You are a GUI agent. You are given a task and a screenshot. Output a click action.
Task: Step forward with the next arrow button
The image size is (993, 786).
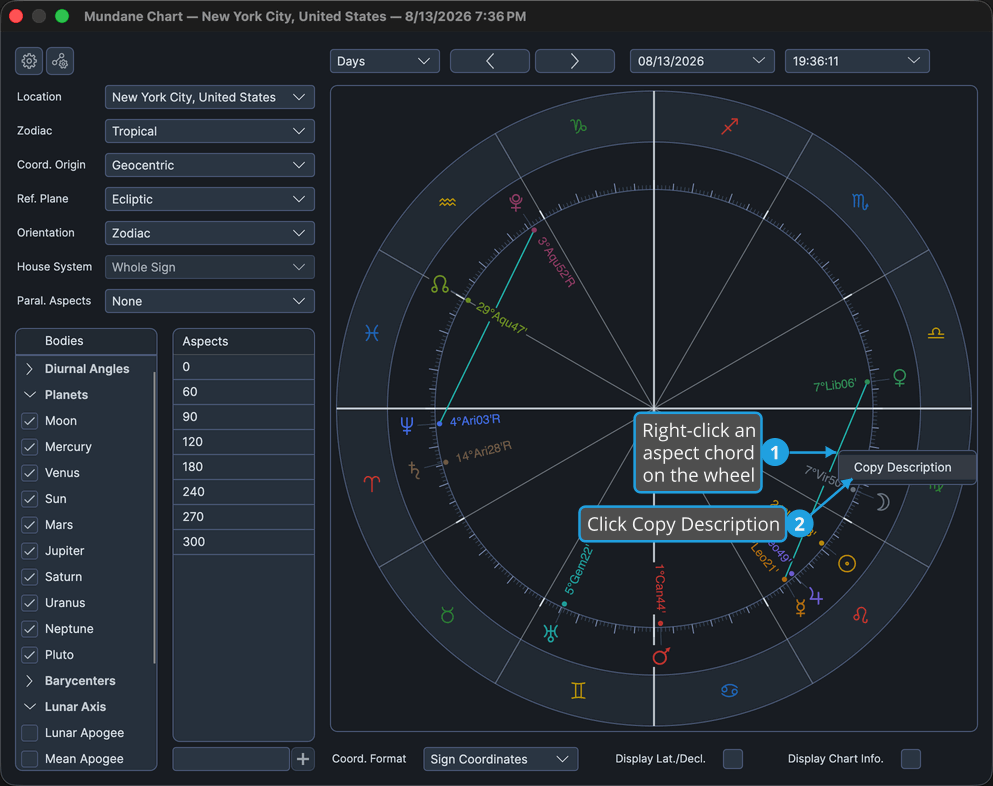tap(574, 61)
